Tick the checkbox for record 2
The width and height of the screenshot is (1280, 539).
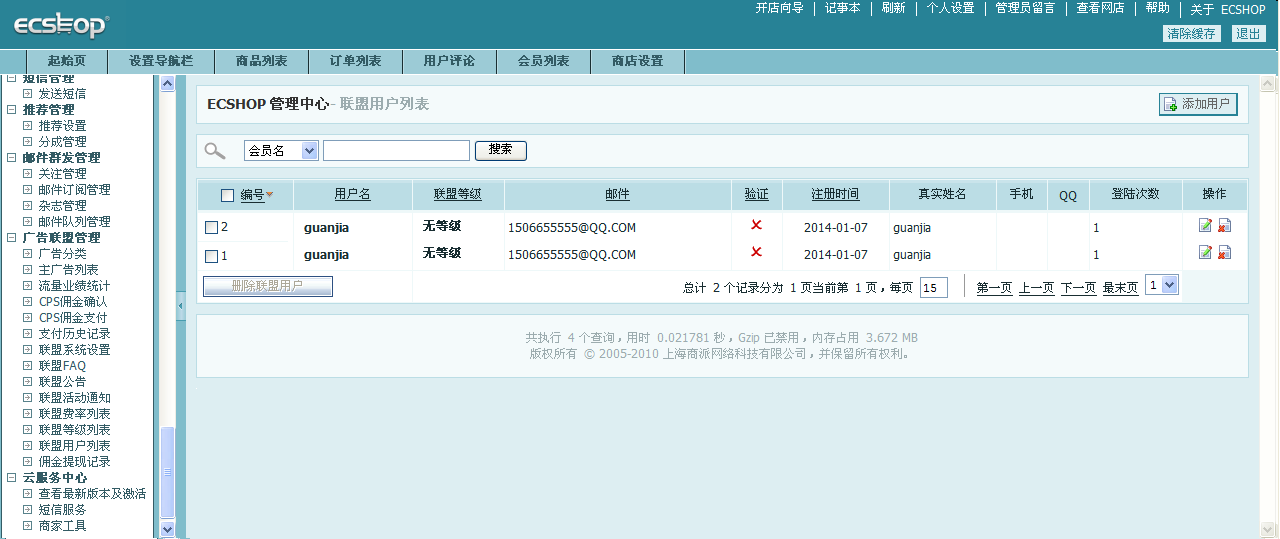coord(211,228)
